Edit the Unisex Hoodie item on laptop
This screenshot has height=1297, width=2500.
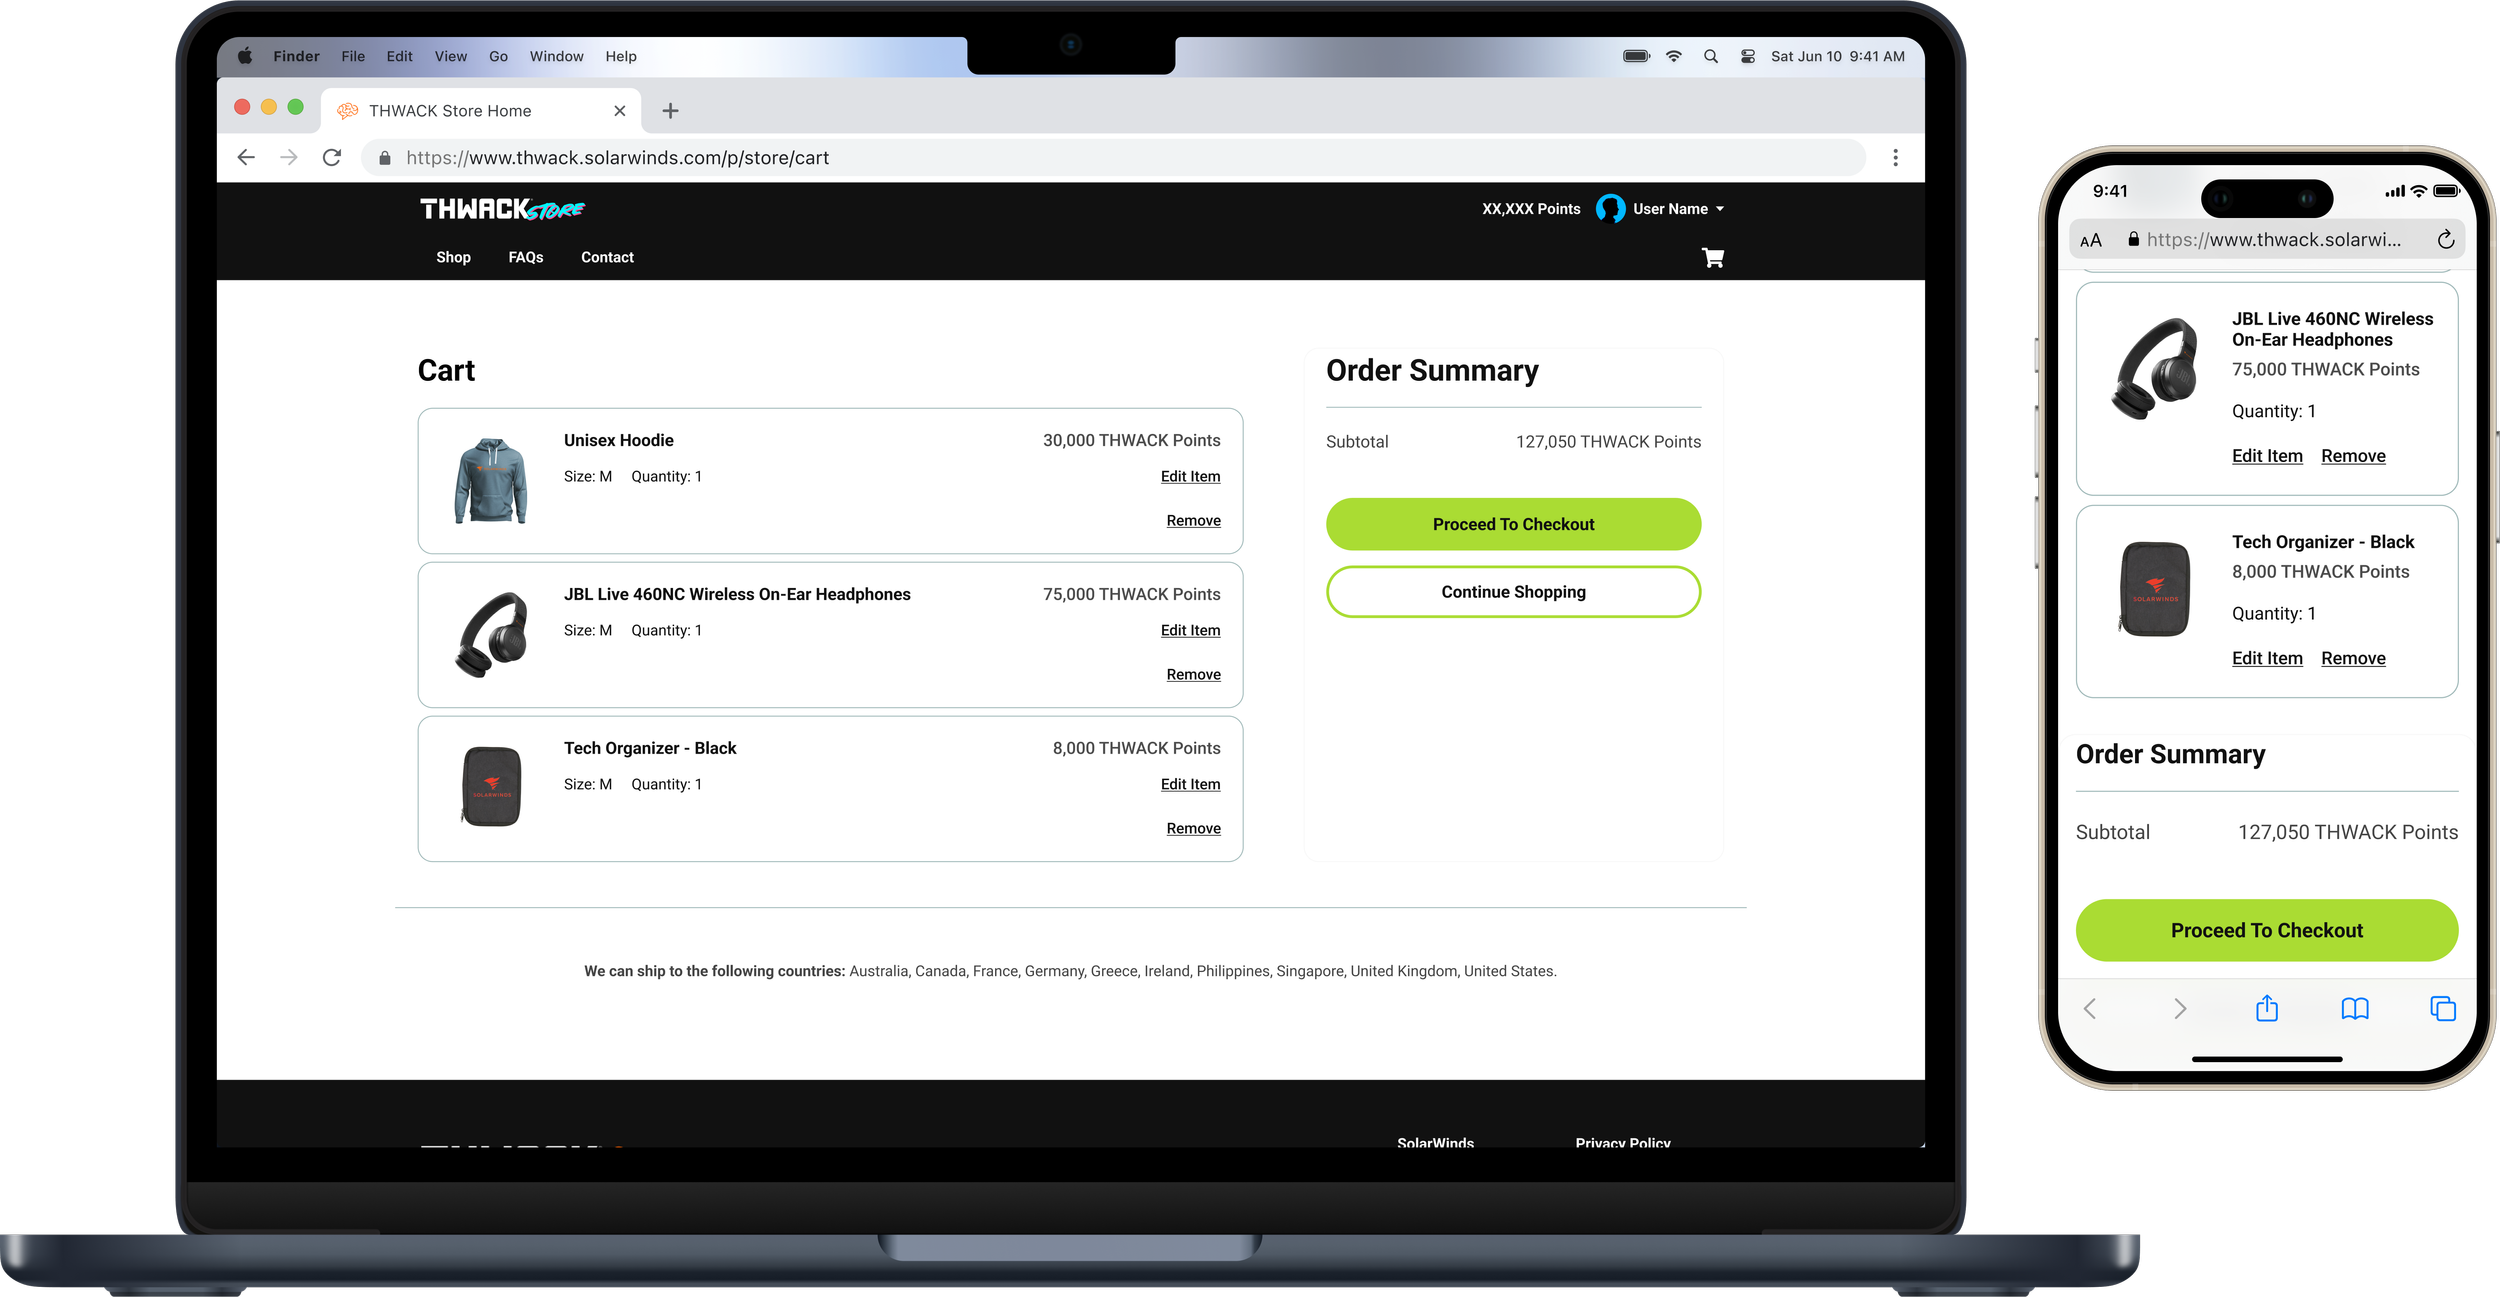click(x=1190, y=476)
